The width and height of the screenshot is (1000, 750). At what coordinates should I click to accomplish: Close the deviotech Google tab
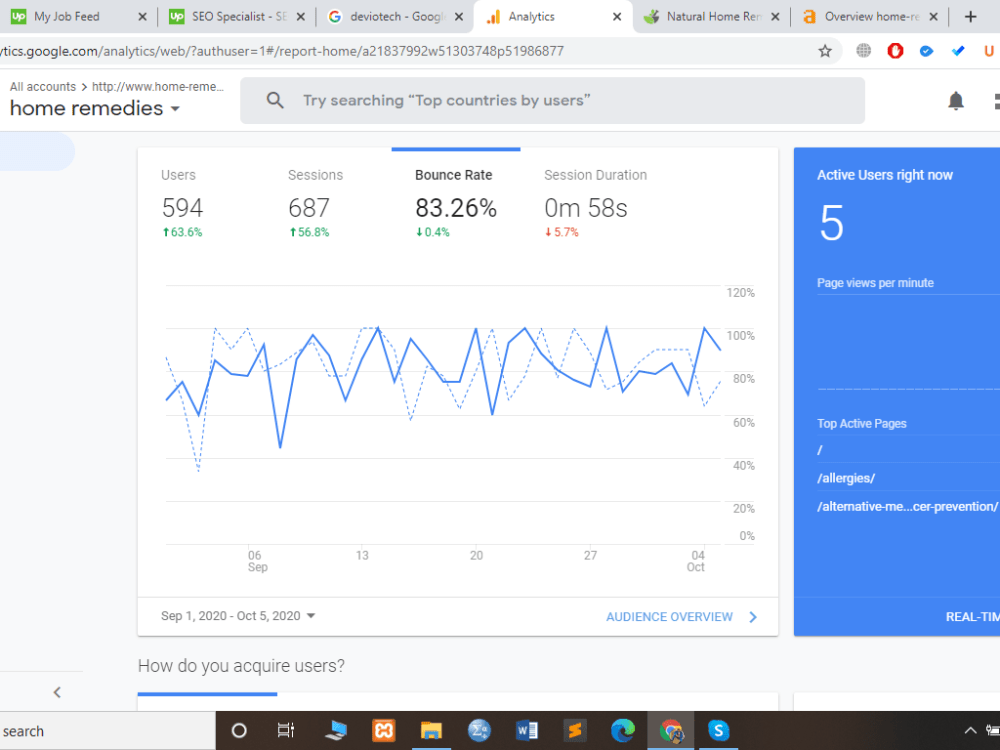459,17
